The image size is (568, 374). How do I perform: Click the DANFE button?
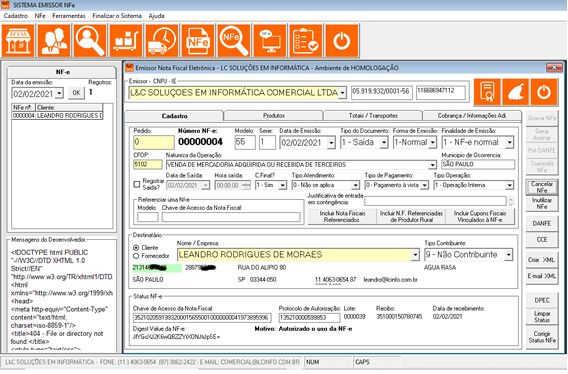(x=542, y=224)
